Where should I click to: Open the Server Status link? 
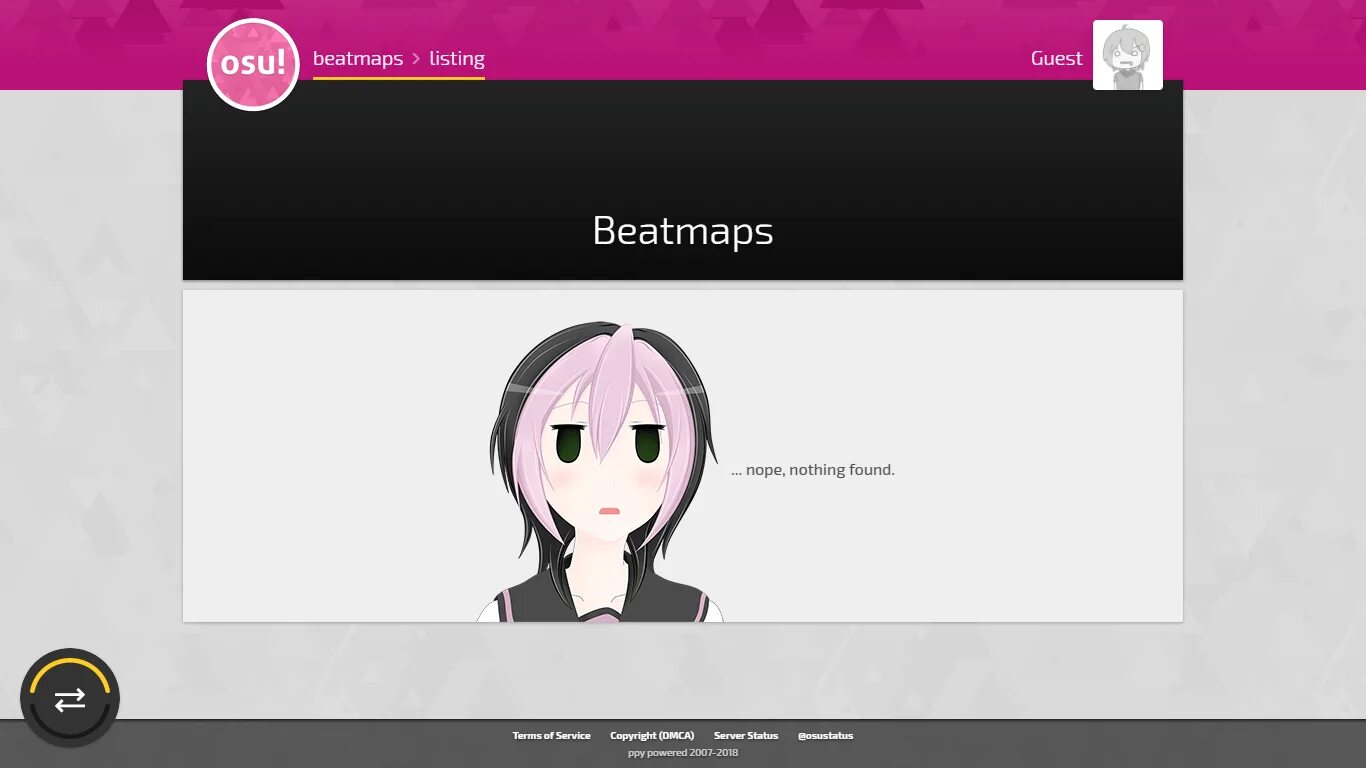[x=746, y=736]
